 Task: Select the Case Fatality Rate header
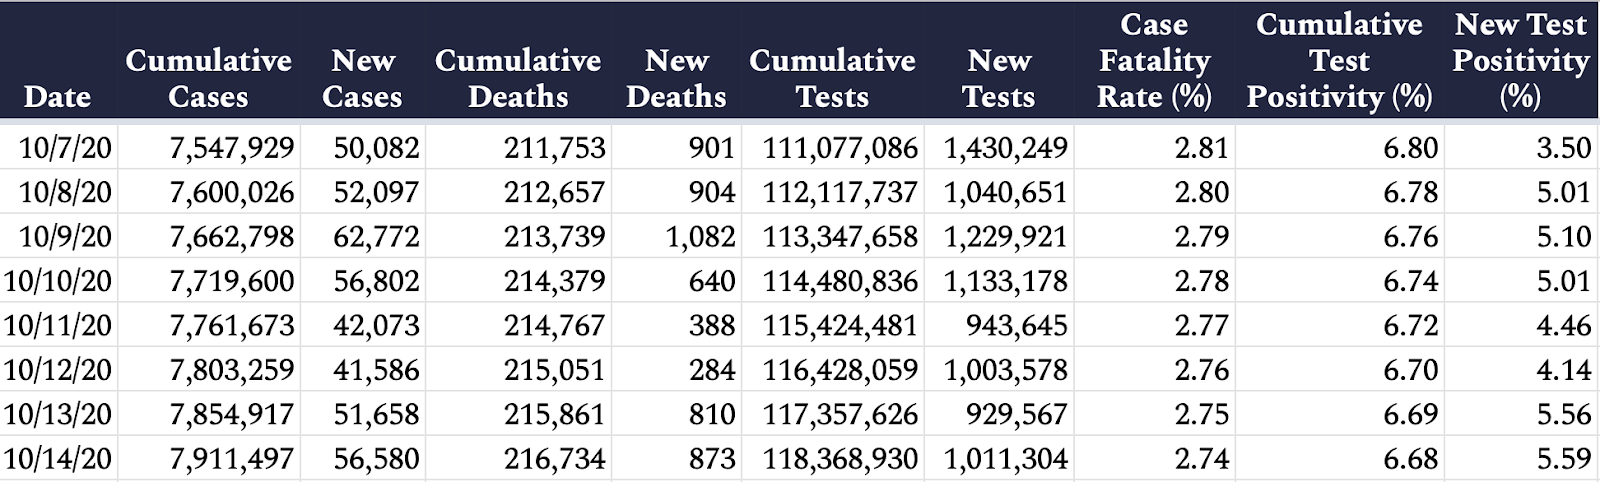click(1154, 60)
